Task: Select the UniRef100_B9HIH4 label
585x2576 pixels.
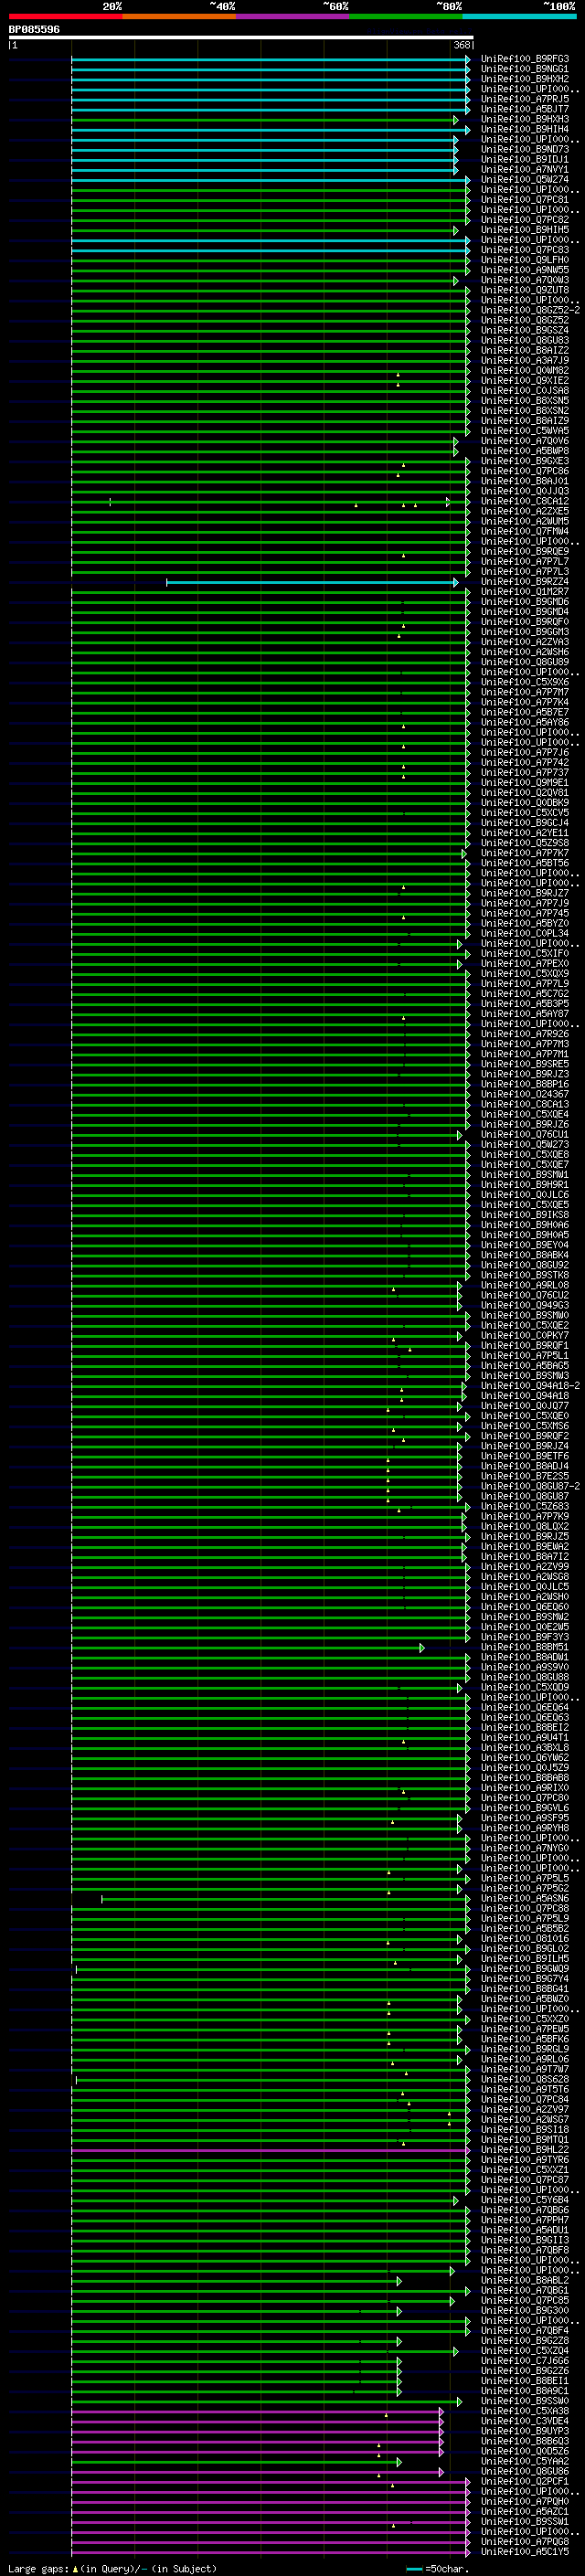Action: (525, 129)
